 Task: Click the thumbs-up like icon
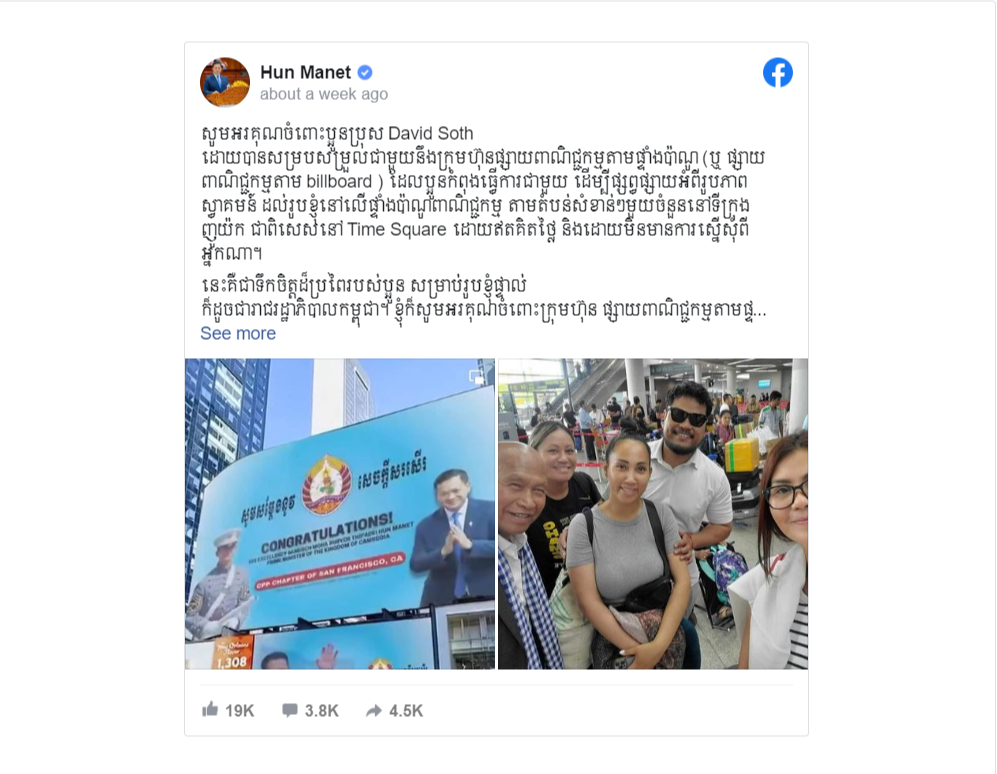pyautogui.click(x=210, y=709)
